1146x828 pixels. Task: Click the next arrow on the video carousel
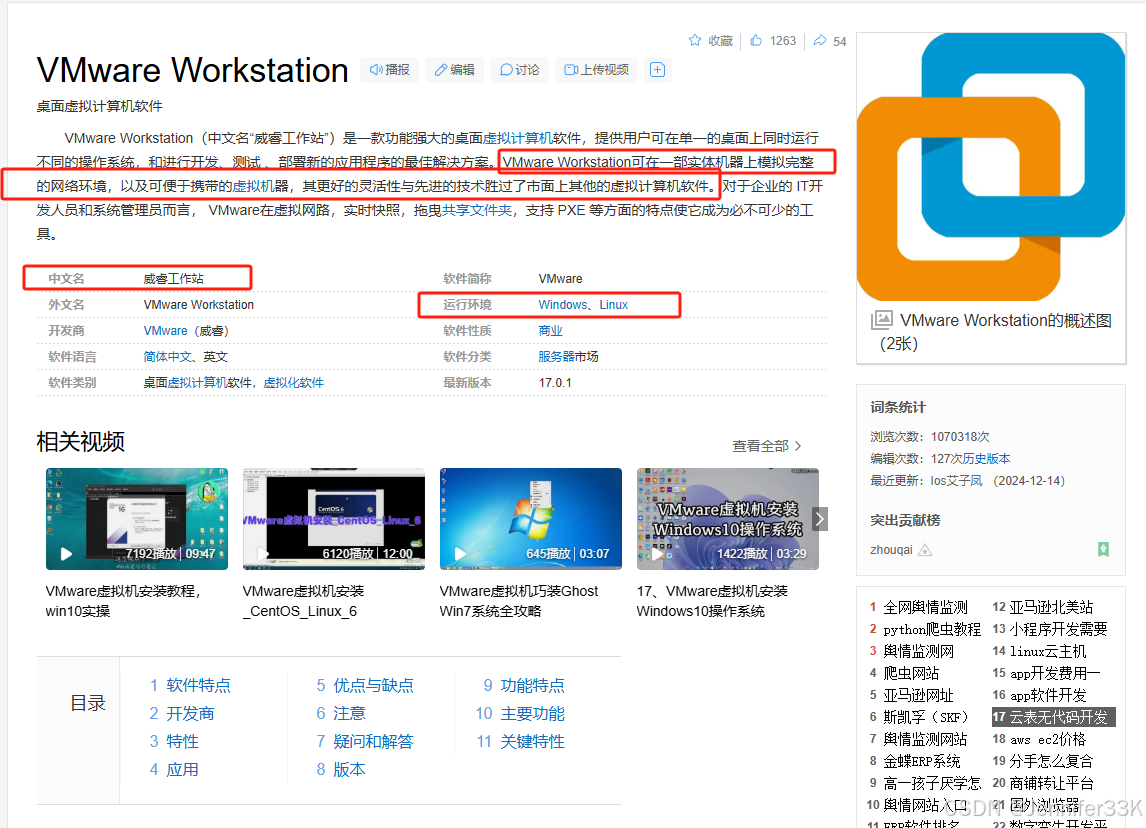820,519
